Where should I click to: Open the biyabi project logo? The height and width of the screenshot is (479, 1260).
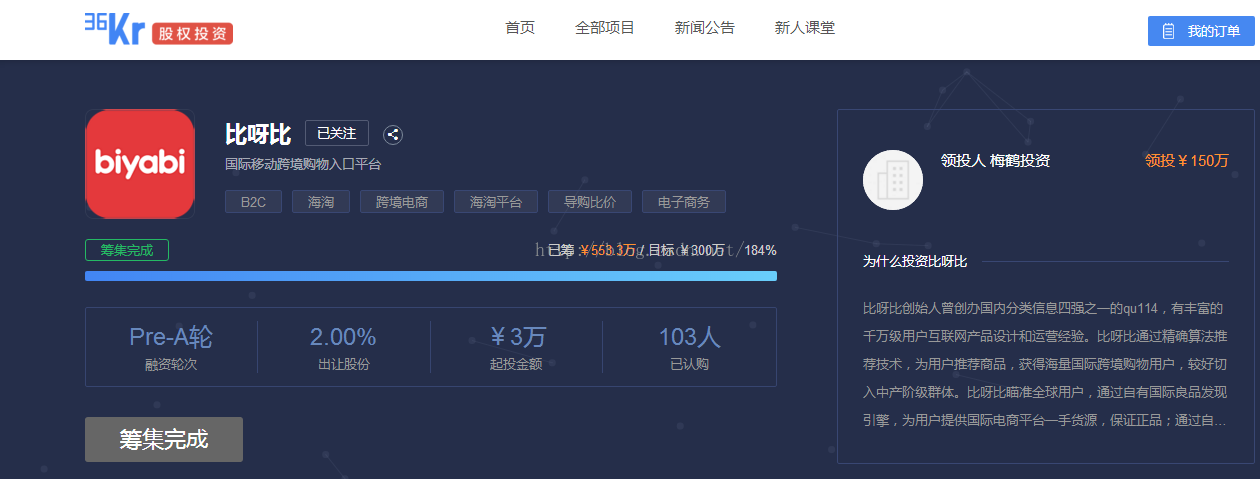[x=140, y=164]
